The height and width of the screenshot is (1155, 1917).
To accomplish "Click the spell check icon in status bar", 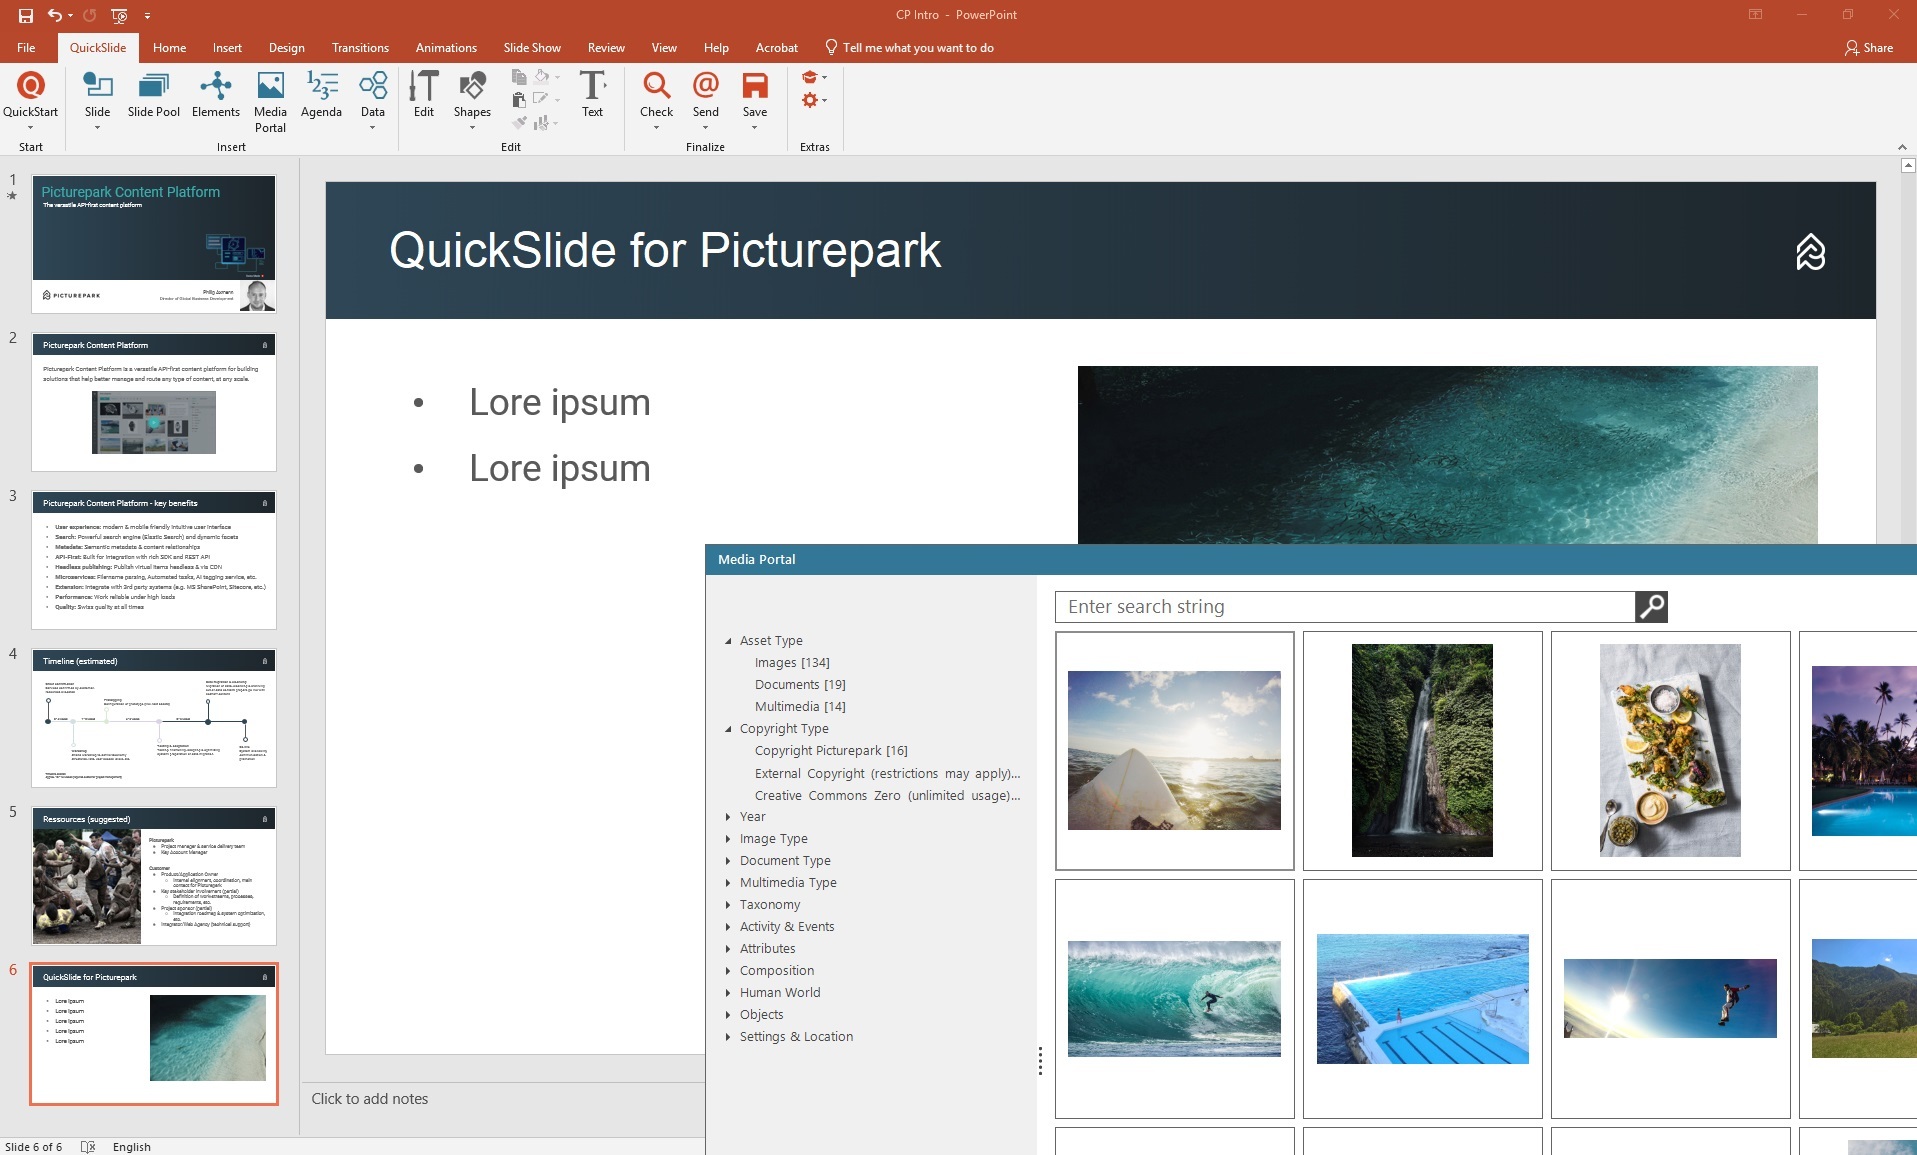I will 88,1146.
